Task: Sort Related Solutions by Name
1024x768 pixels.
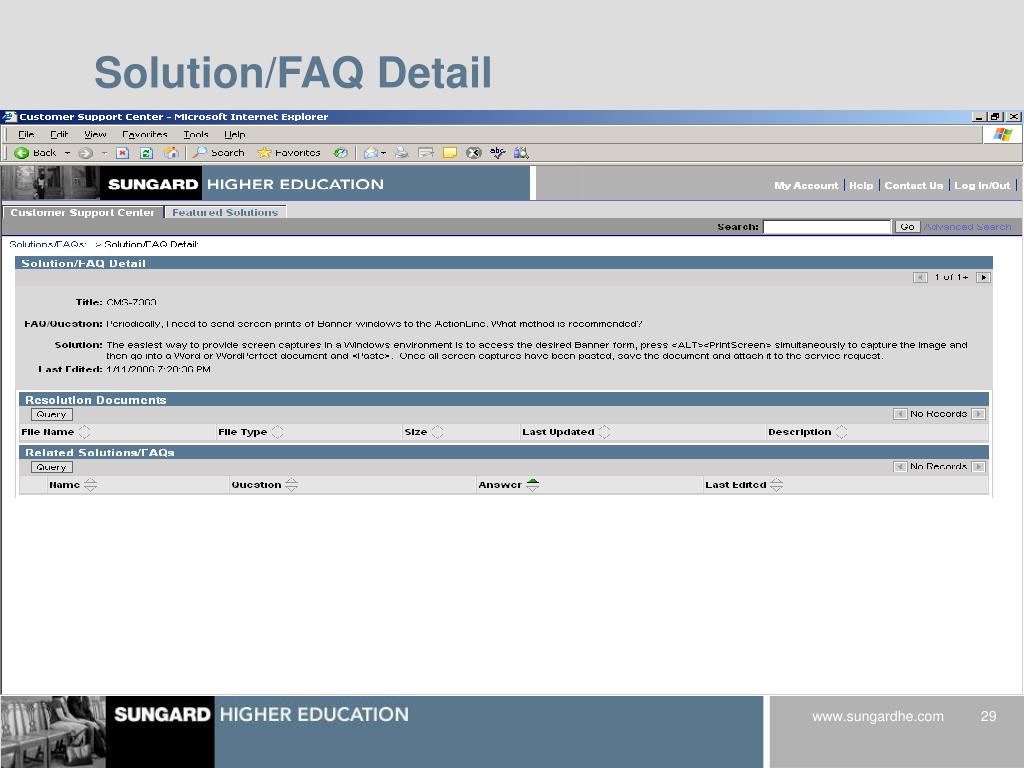Action: point(90,485)
